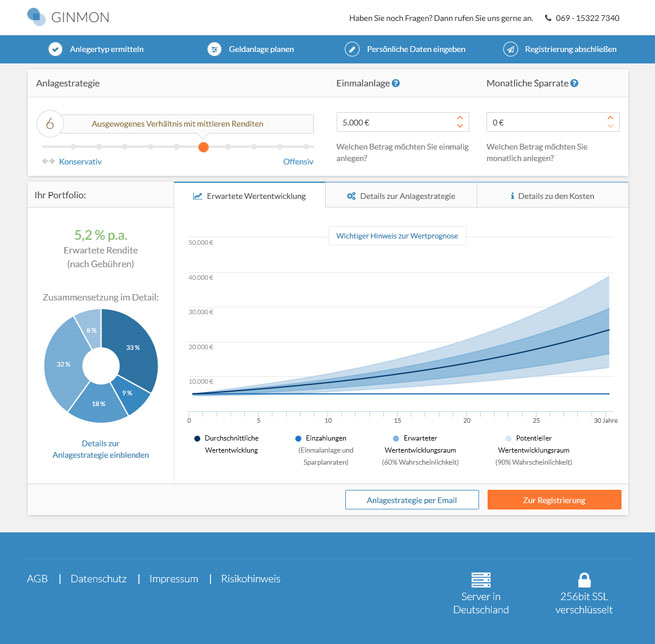Screen dimensions: 655x644
Task: Increase the Monatliche Sparrate with the up arrow
Action: 610,118
